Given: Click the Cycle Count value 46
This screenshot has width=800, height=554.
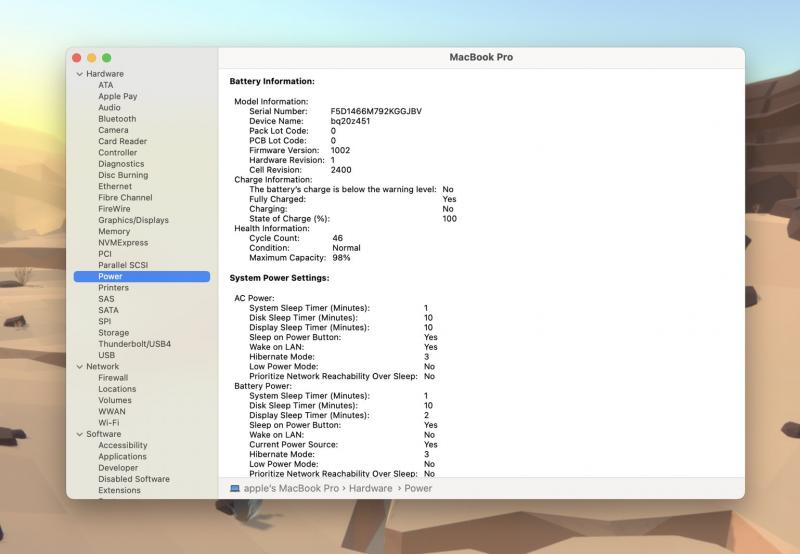Looking at the screenshot, I should pos(337,238).
